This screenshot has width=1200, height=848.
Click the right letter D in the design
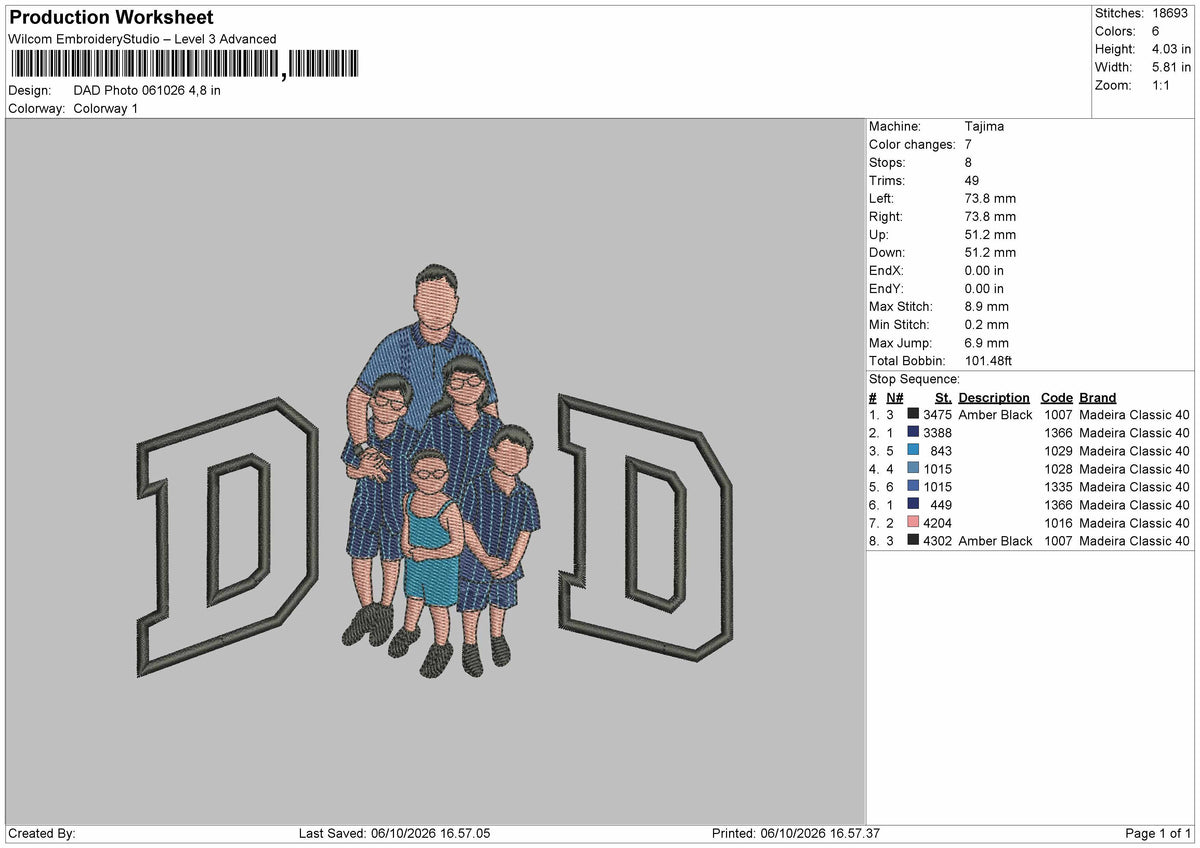click(x=645, y=528)
